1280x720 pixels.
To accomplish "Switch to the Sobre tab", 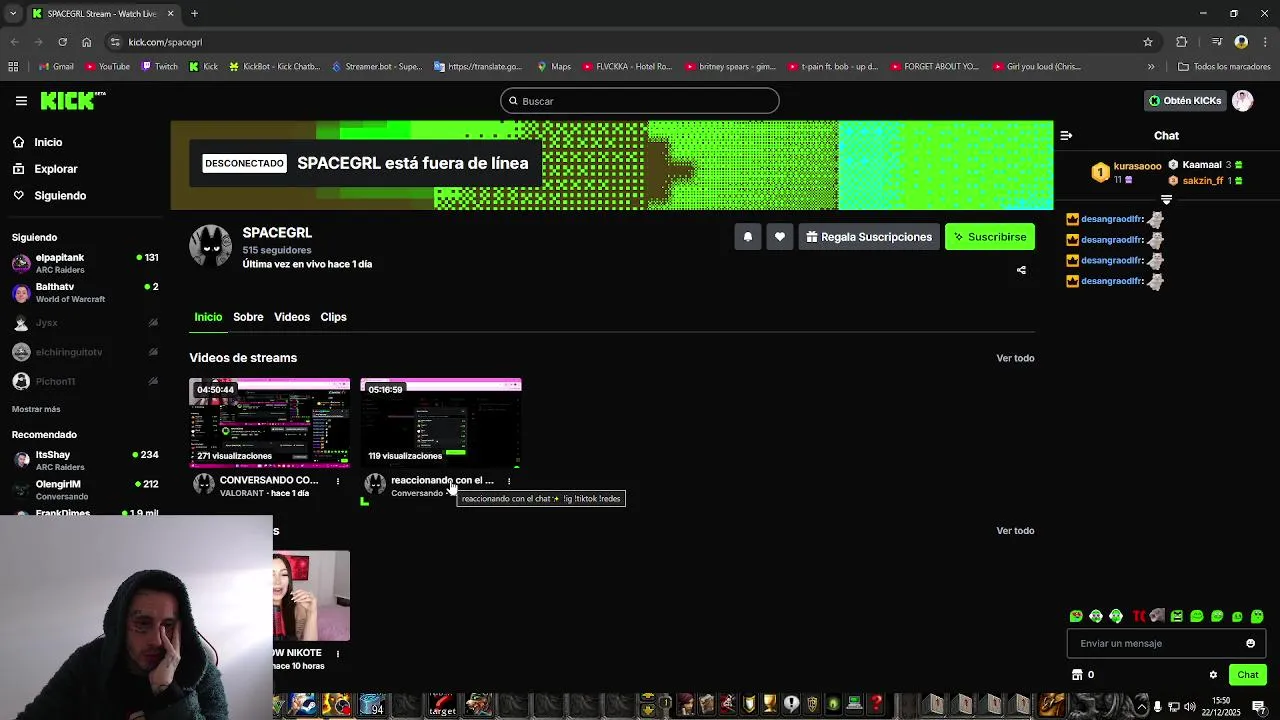I will coord(248,317).
